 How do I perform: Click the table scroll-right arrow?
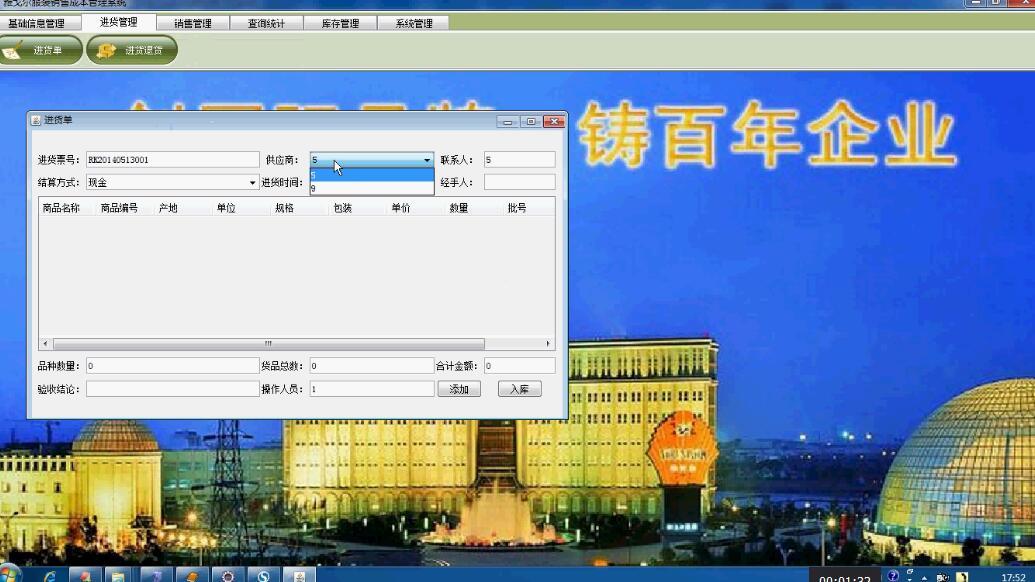point(548,344)
